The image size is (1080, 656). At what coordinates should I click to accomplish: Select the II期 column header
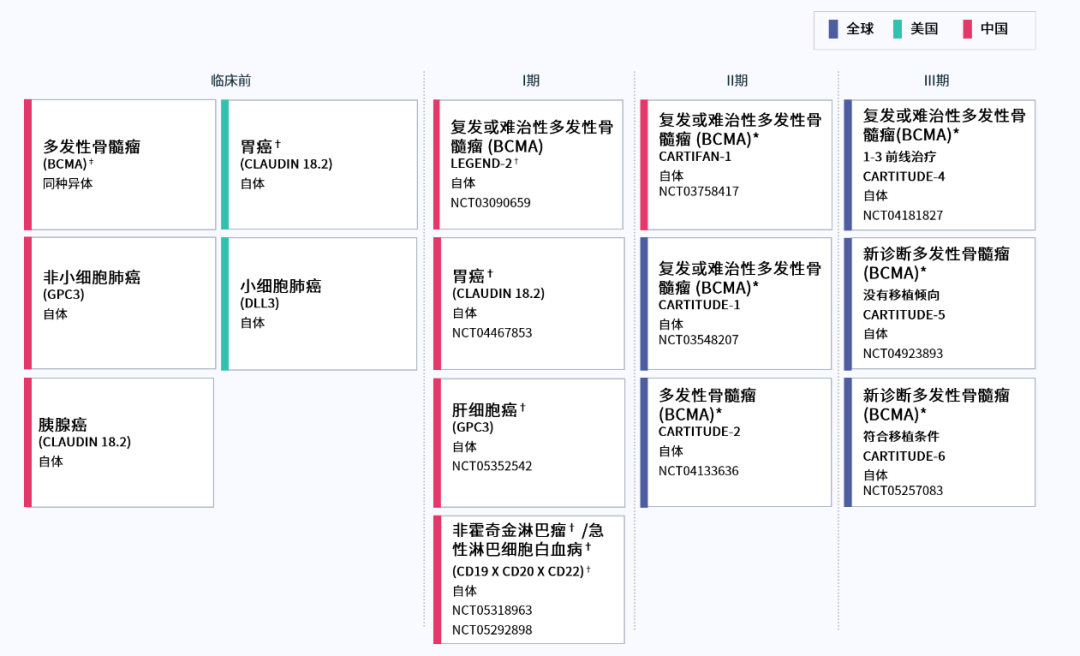737,81
